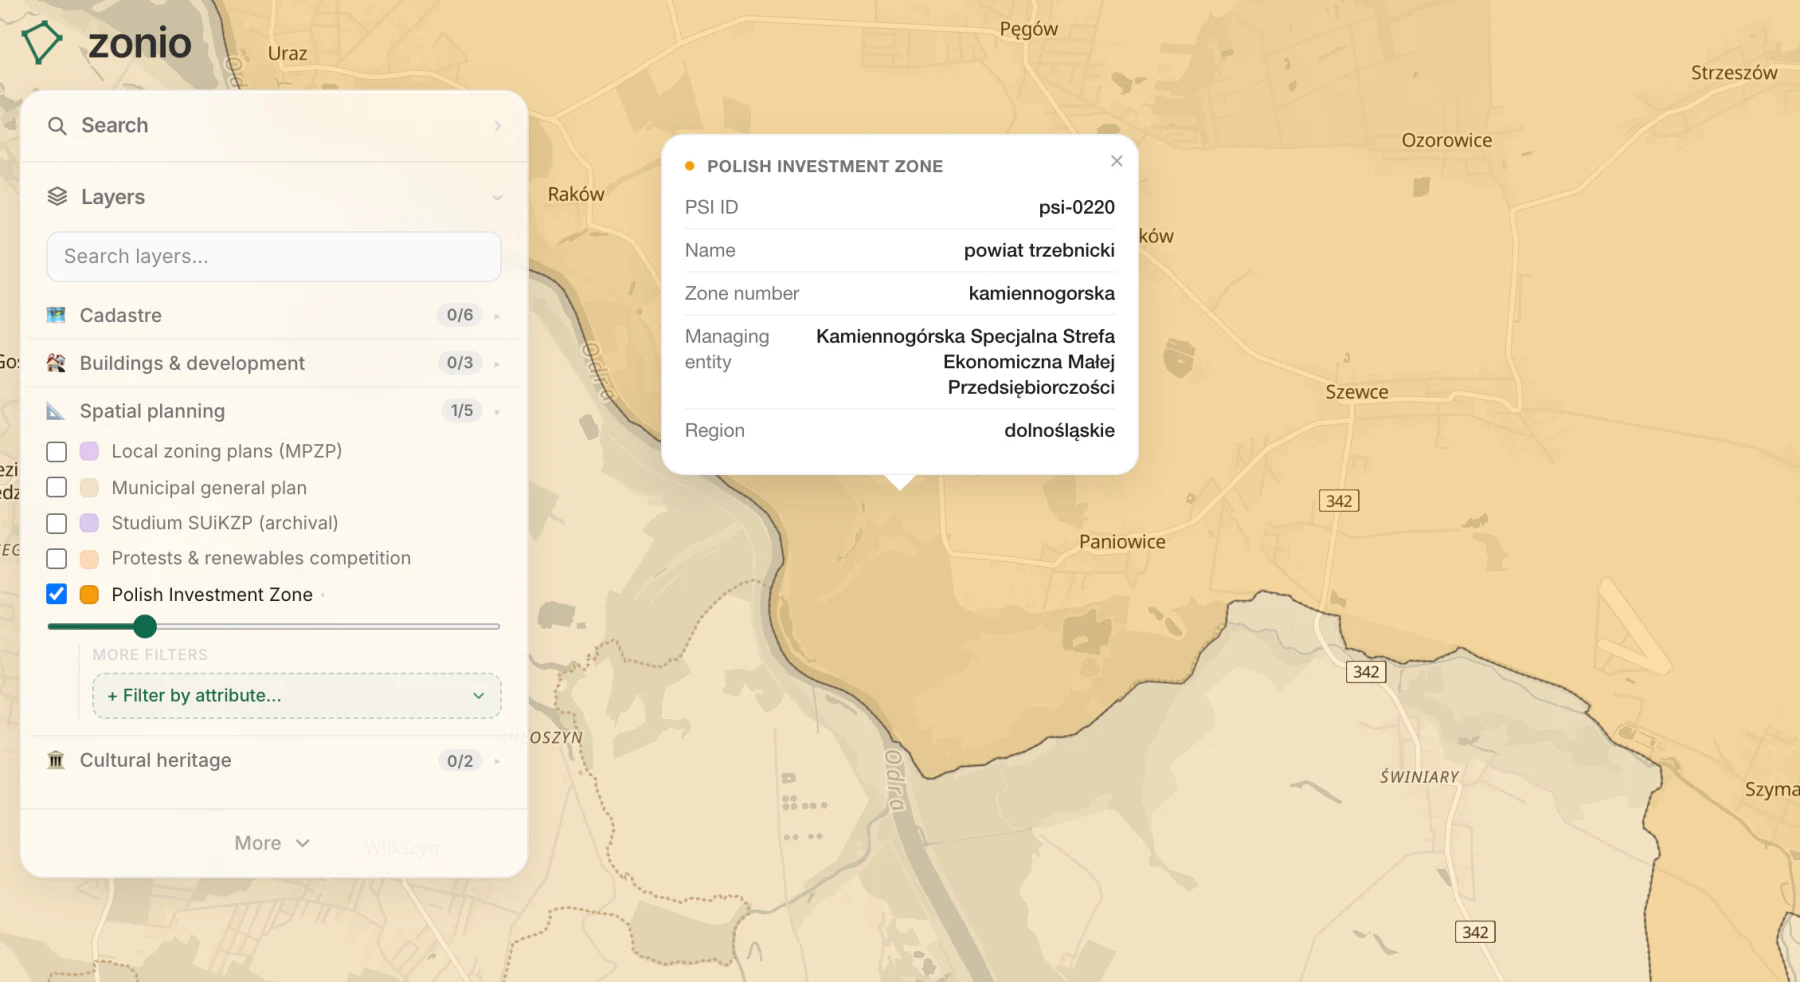Click the Search row label
The width and height of the screenshot is (1800, 982).
tap(115, 125)
